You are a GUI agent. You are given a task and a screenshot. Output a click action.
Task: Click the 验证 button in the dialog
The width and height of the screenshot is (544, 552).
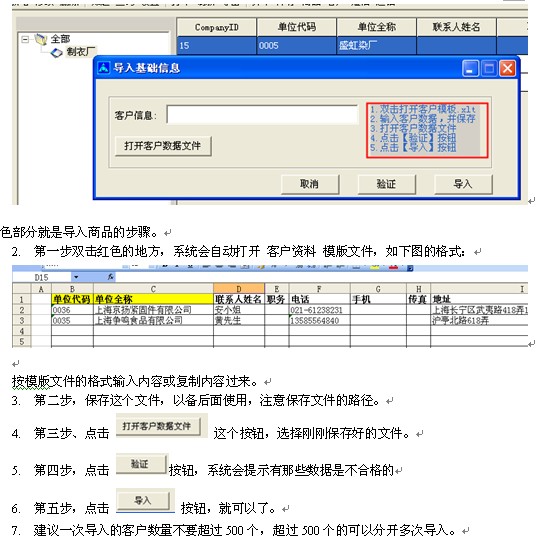click(x=387, y=184)
